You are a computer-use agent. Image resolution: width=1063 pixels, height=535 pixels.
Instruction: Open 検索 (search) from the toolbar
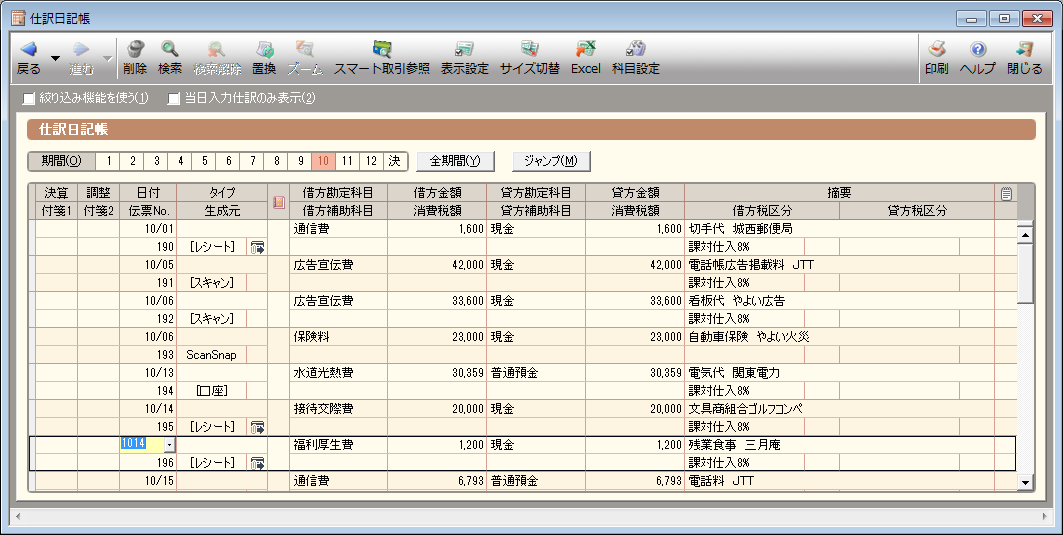pyautogui.click(x=170, y=57)
